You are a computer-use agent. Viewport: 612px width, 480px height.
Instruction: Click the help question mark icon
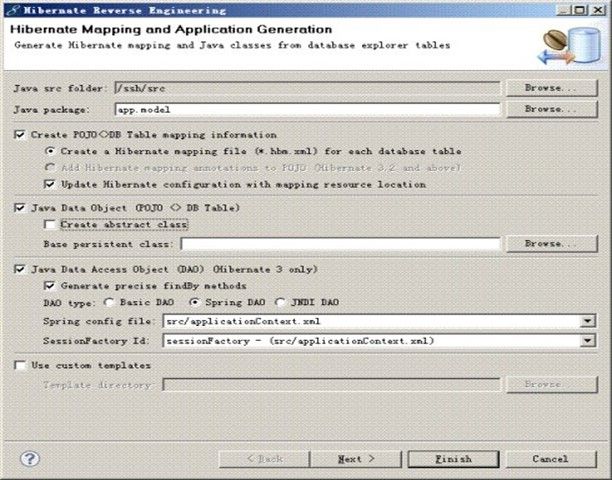[x=30, y=459]
